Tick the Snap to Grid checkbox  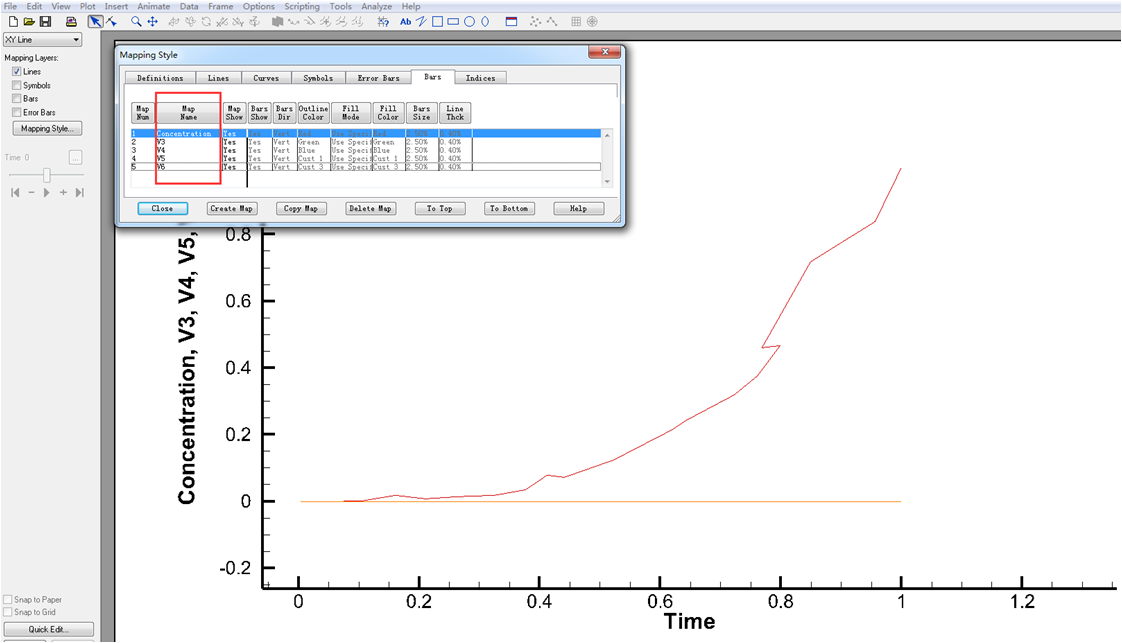(x=8, y=612)
